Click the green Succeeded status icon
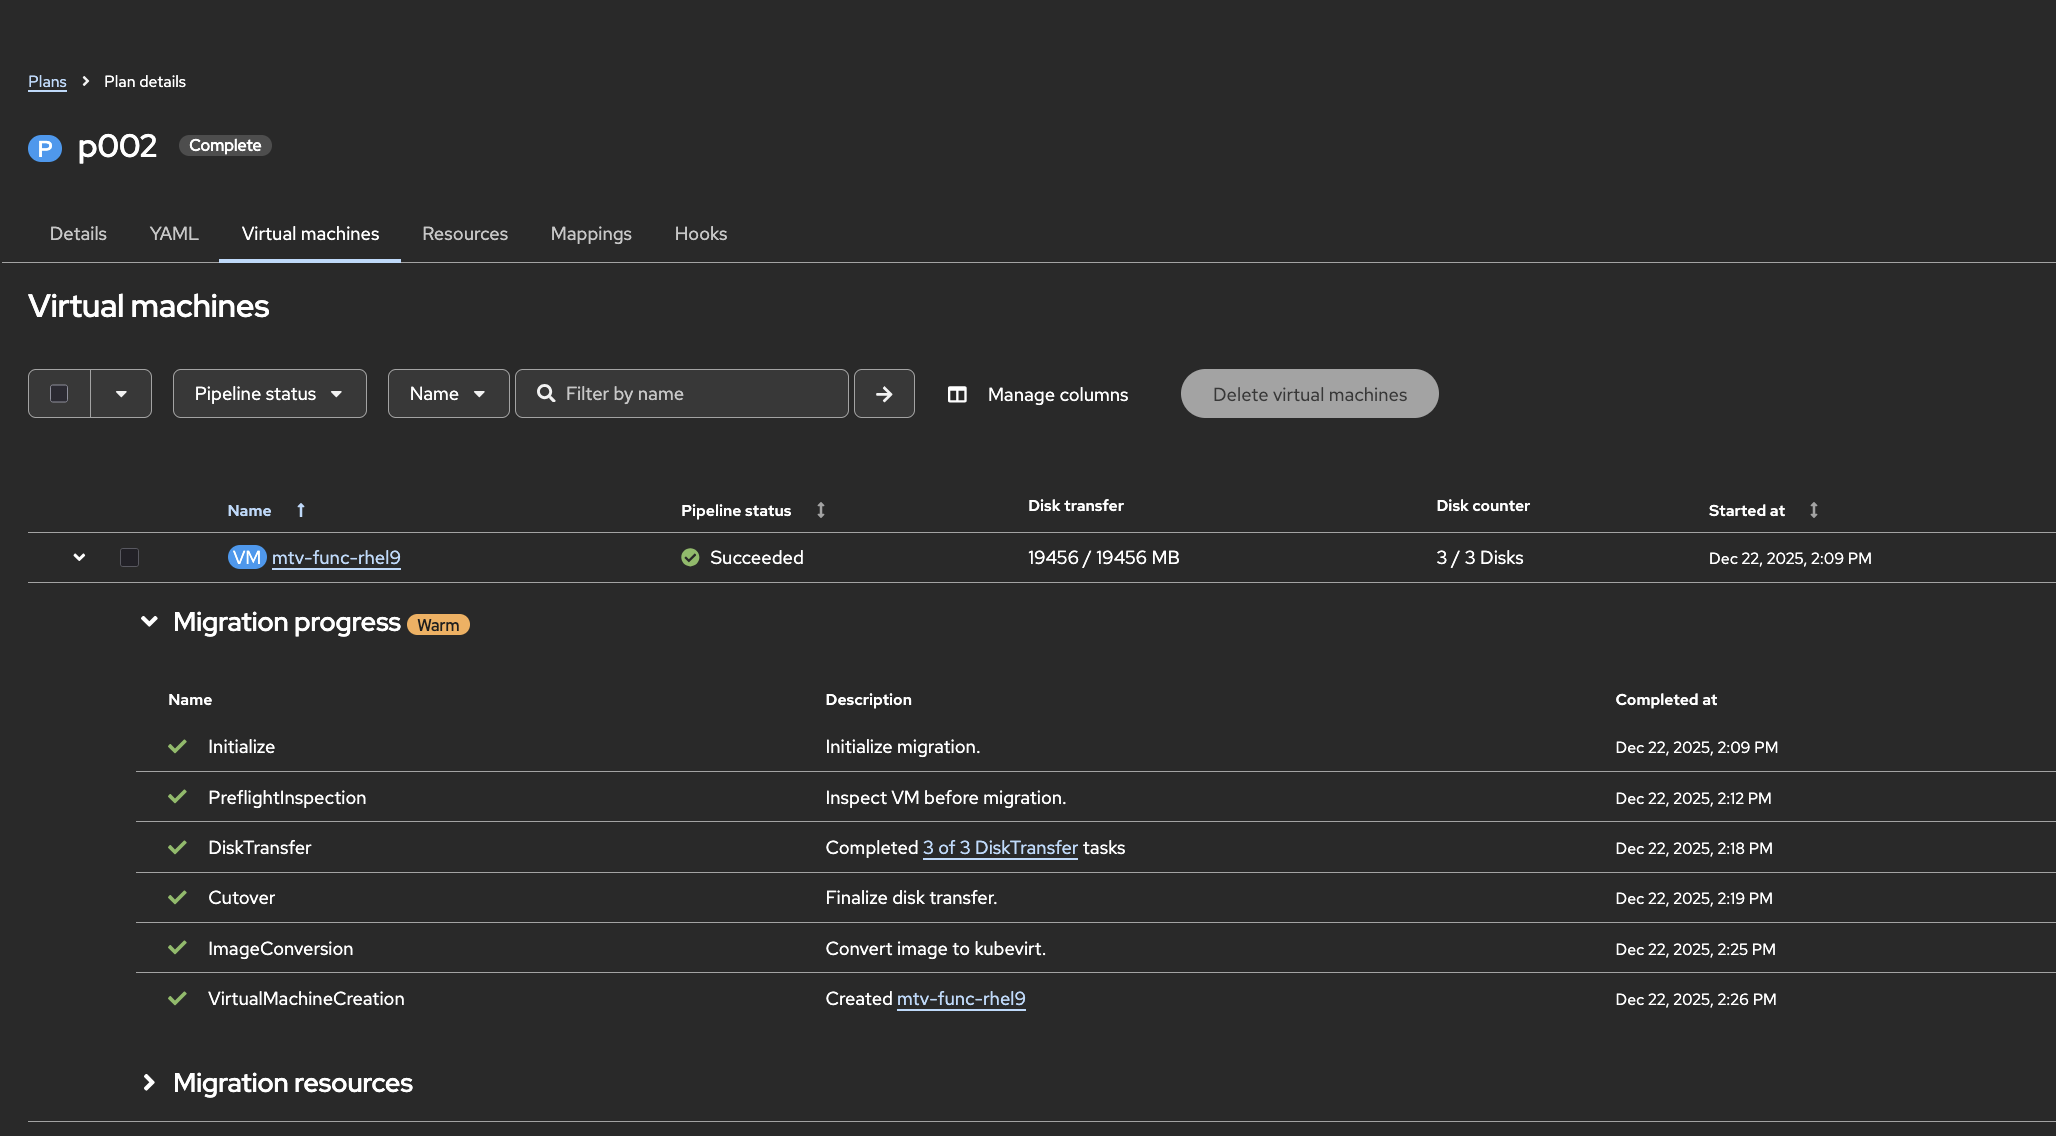This screenshot has width=2056, height=1136. (690, 558)
